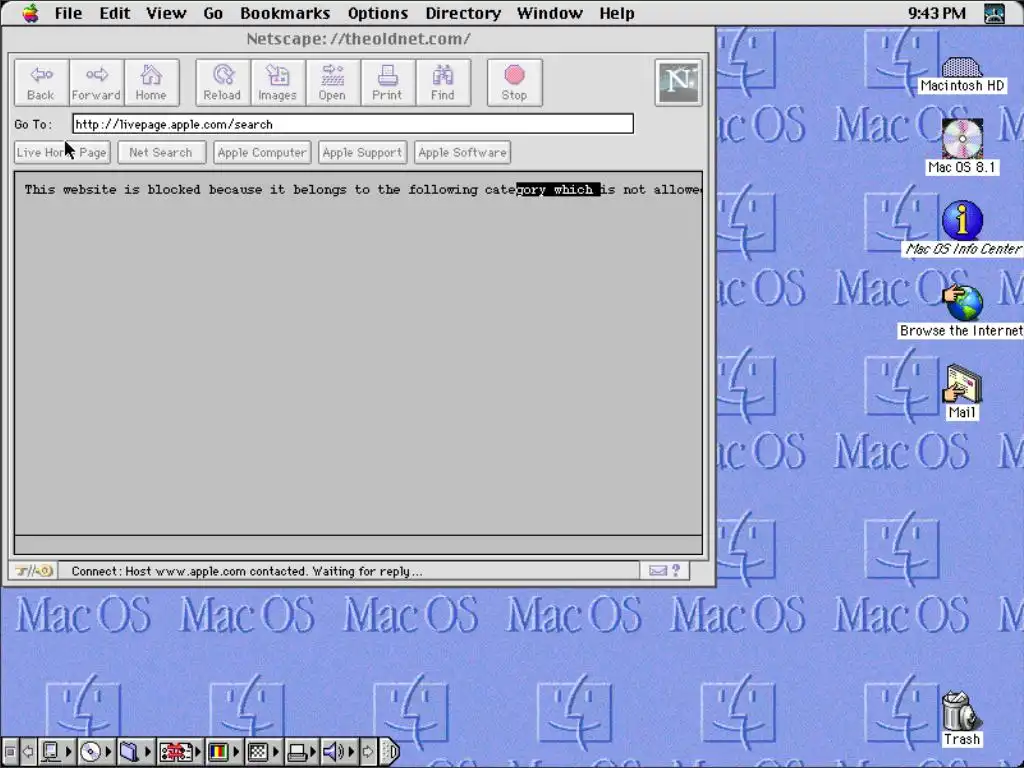Click the highlighted "gory which" text
Screen dimensions: 1024x768
(x=558, y=190)
